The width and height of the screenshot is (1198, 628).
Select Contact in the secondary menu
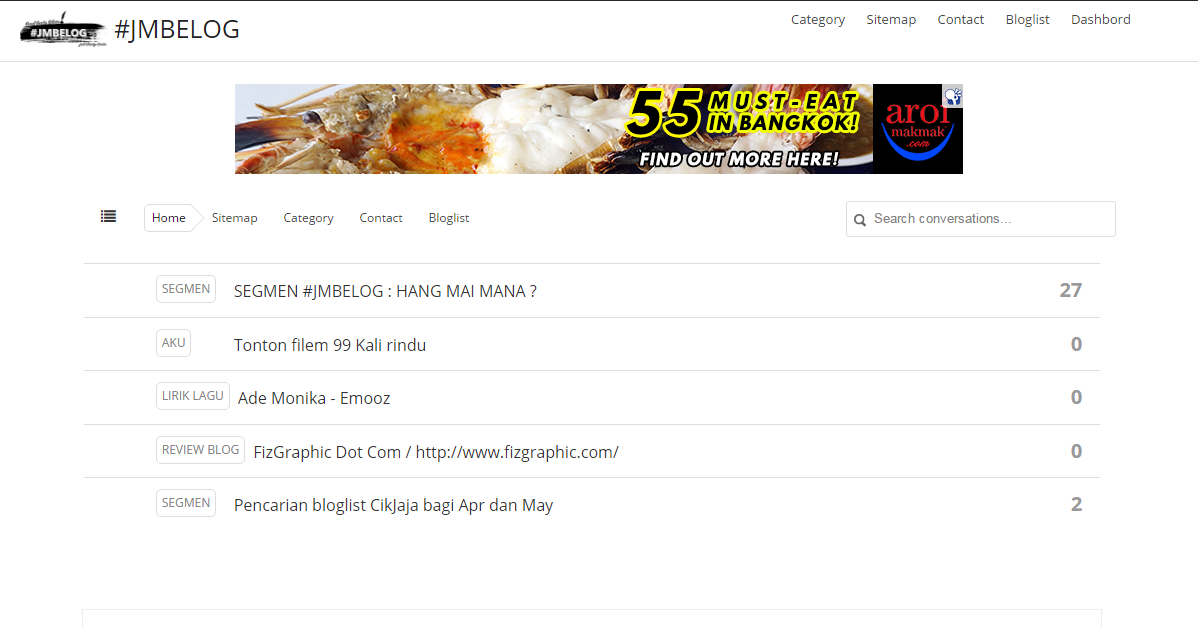[x=380, y=218]
